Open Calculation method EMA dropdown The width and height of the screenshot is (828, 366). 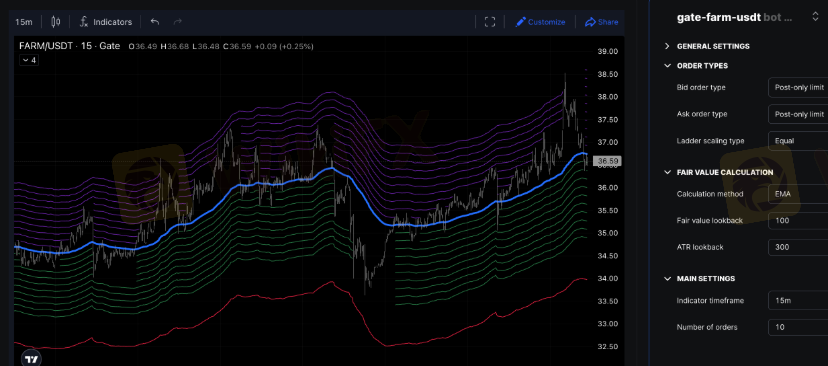click(798, 194)
